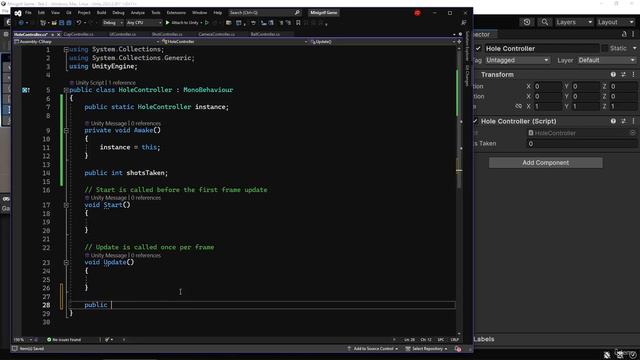Click the bookmark toolbar icon
Image resolution: width=640 pixels, height=360 pixels.
(x=298, y=23)
